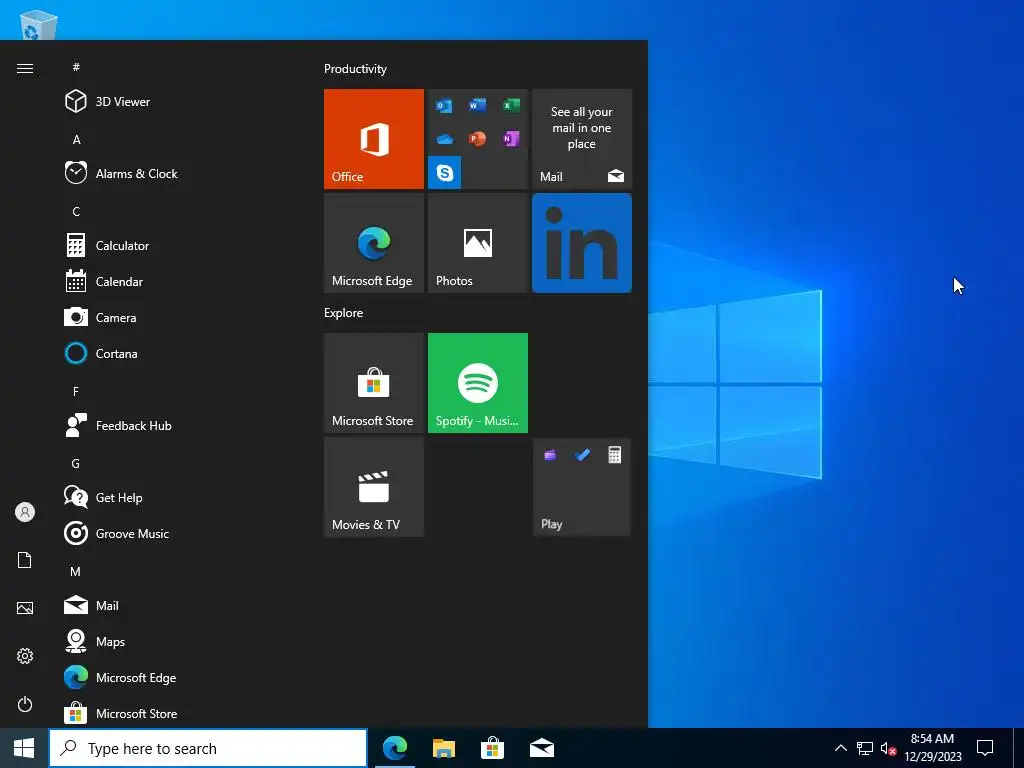Open PowerPoint in the Office apps tile
1024x768 pixels.
pos(477,139)
